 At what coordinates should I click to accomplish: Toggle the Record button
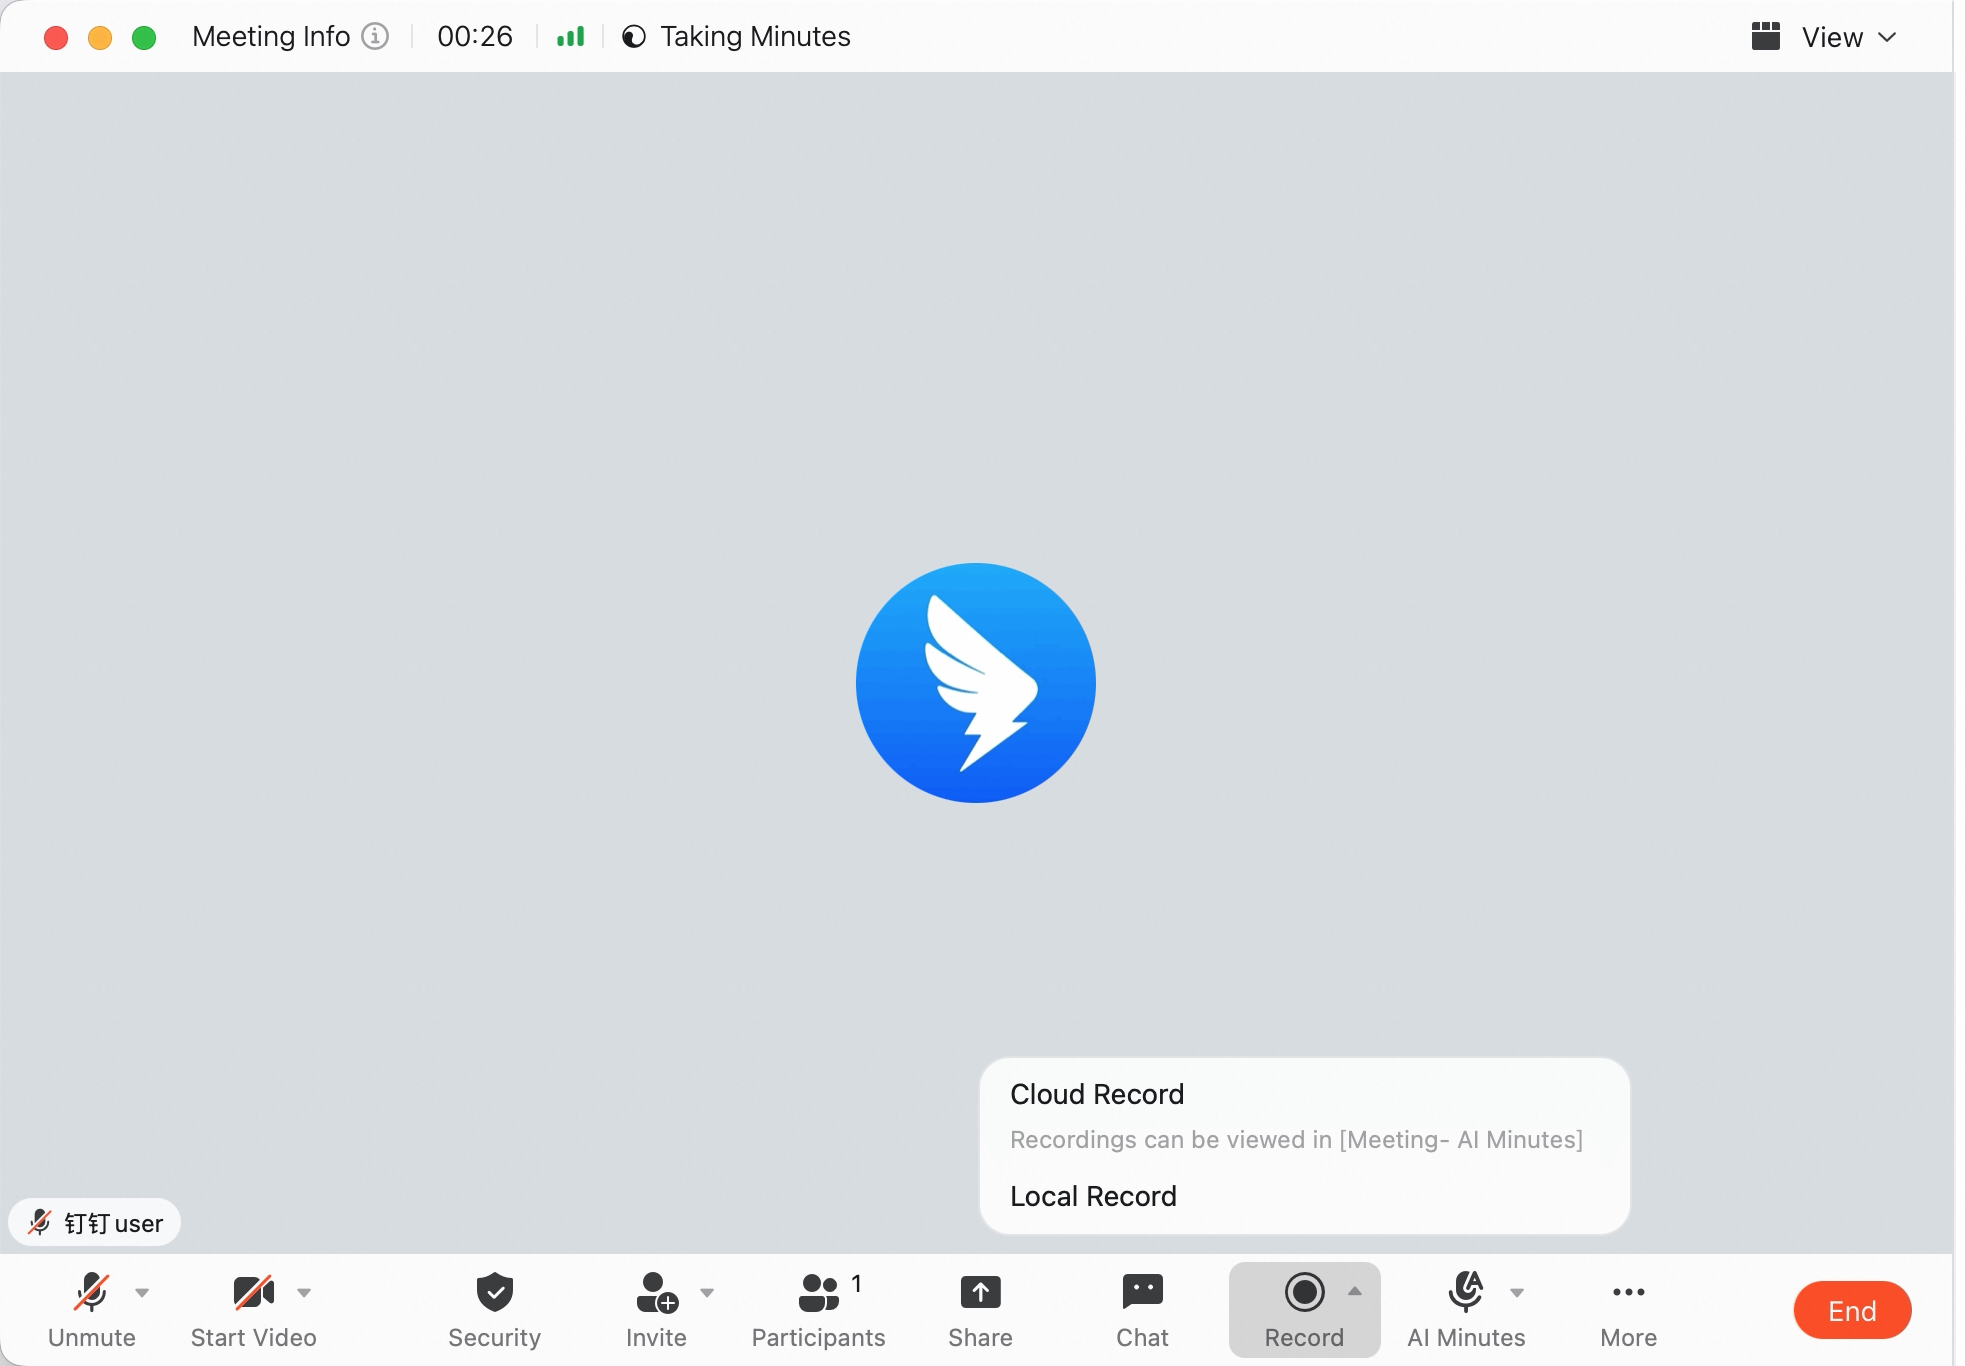(x=1304, y=1310)
